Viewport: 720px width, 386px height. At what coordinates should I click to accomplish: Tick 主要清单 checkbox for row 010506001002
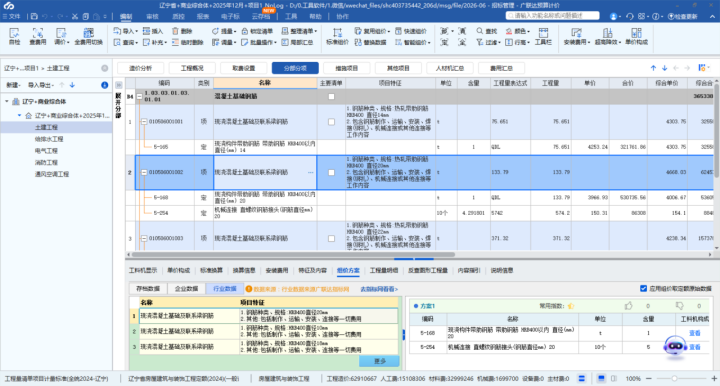pos(332,172)
